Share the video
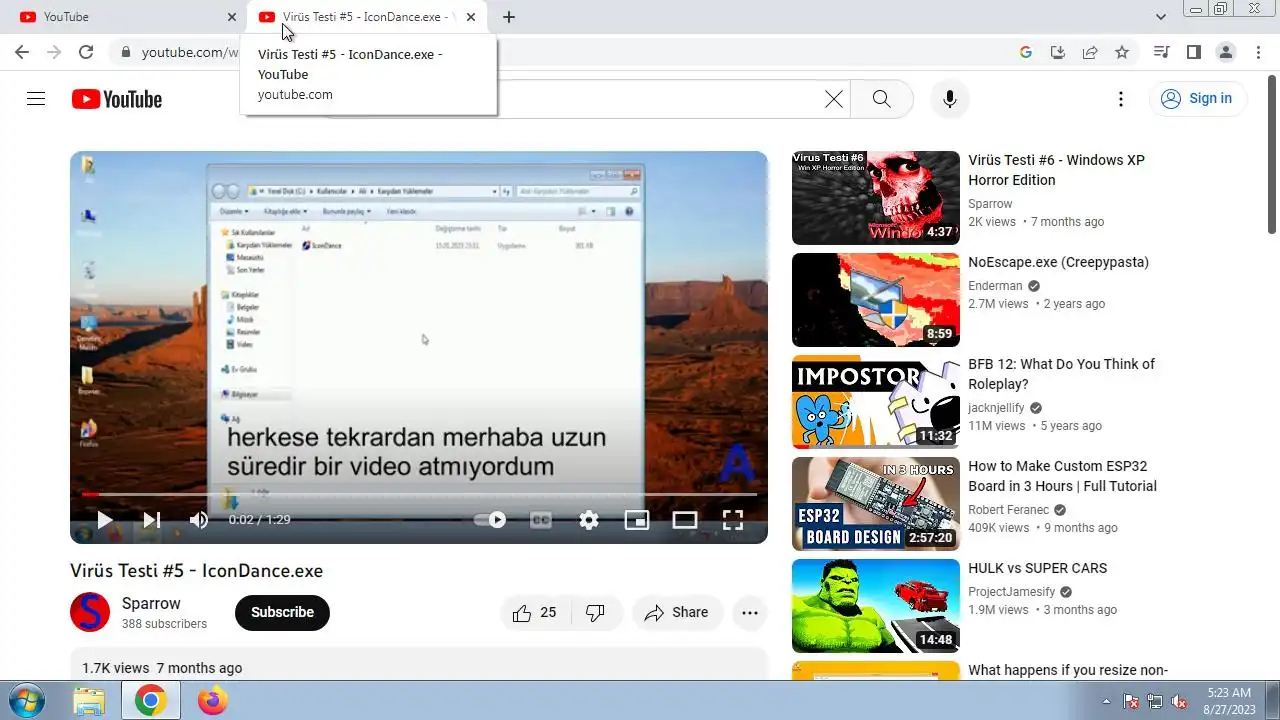Screen dimensions: 1280x720 click(x=677, y=613)
